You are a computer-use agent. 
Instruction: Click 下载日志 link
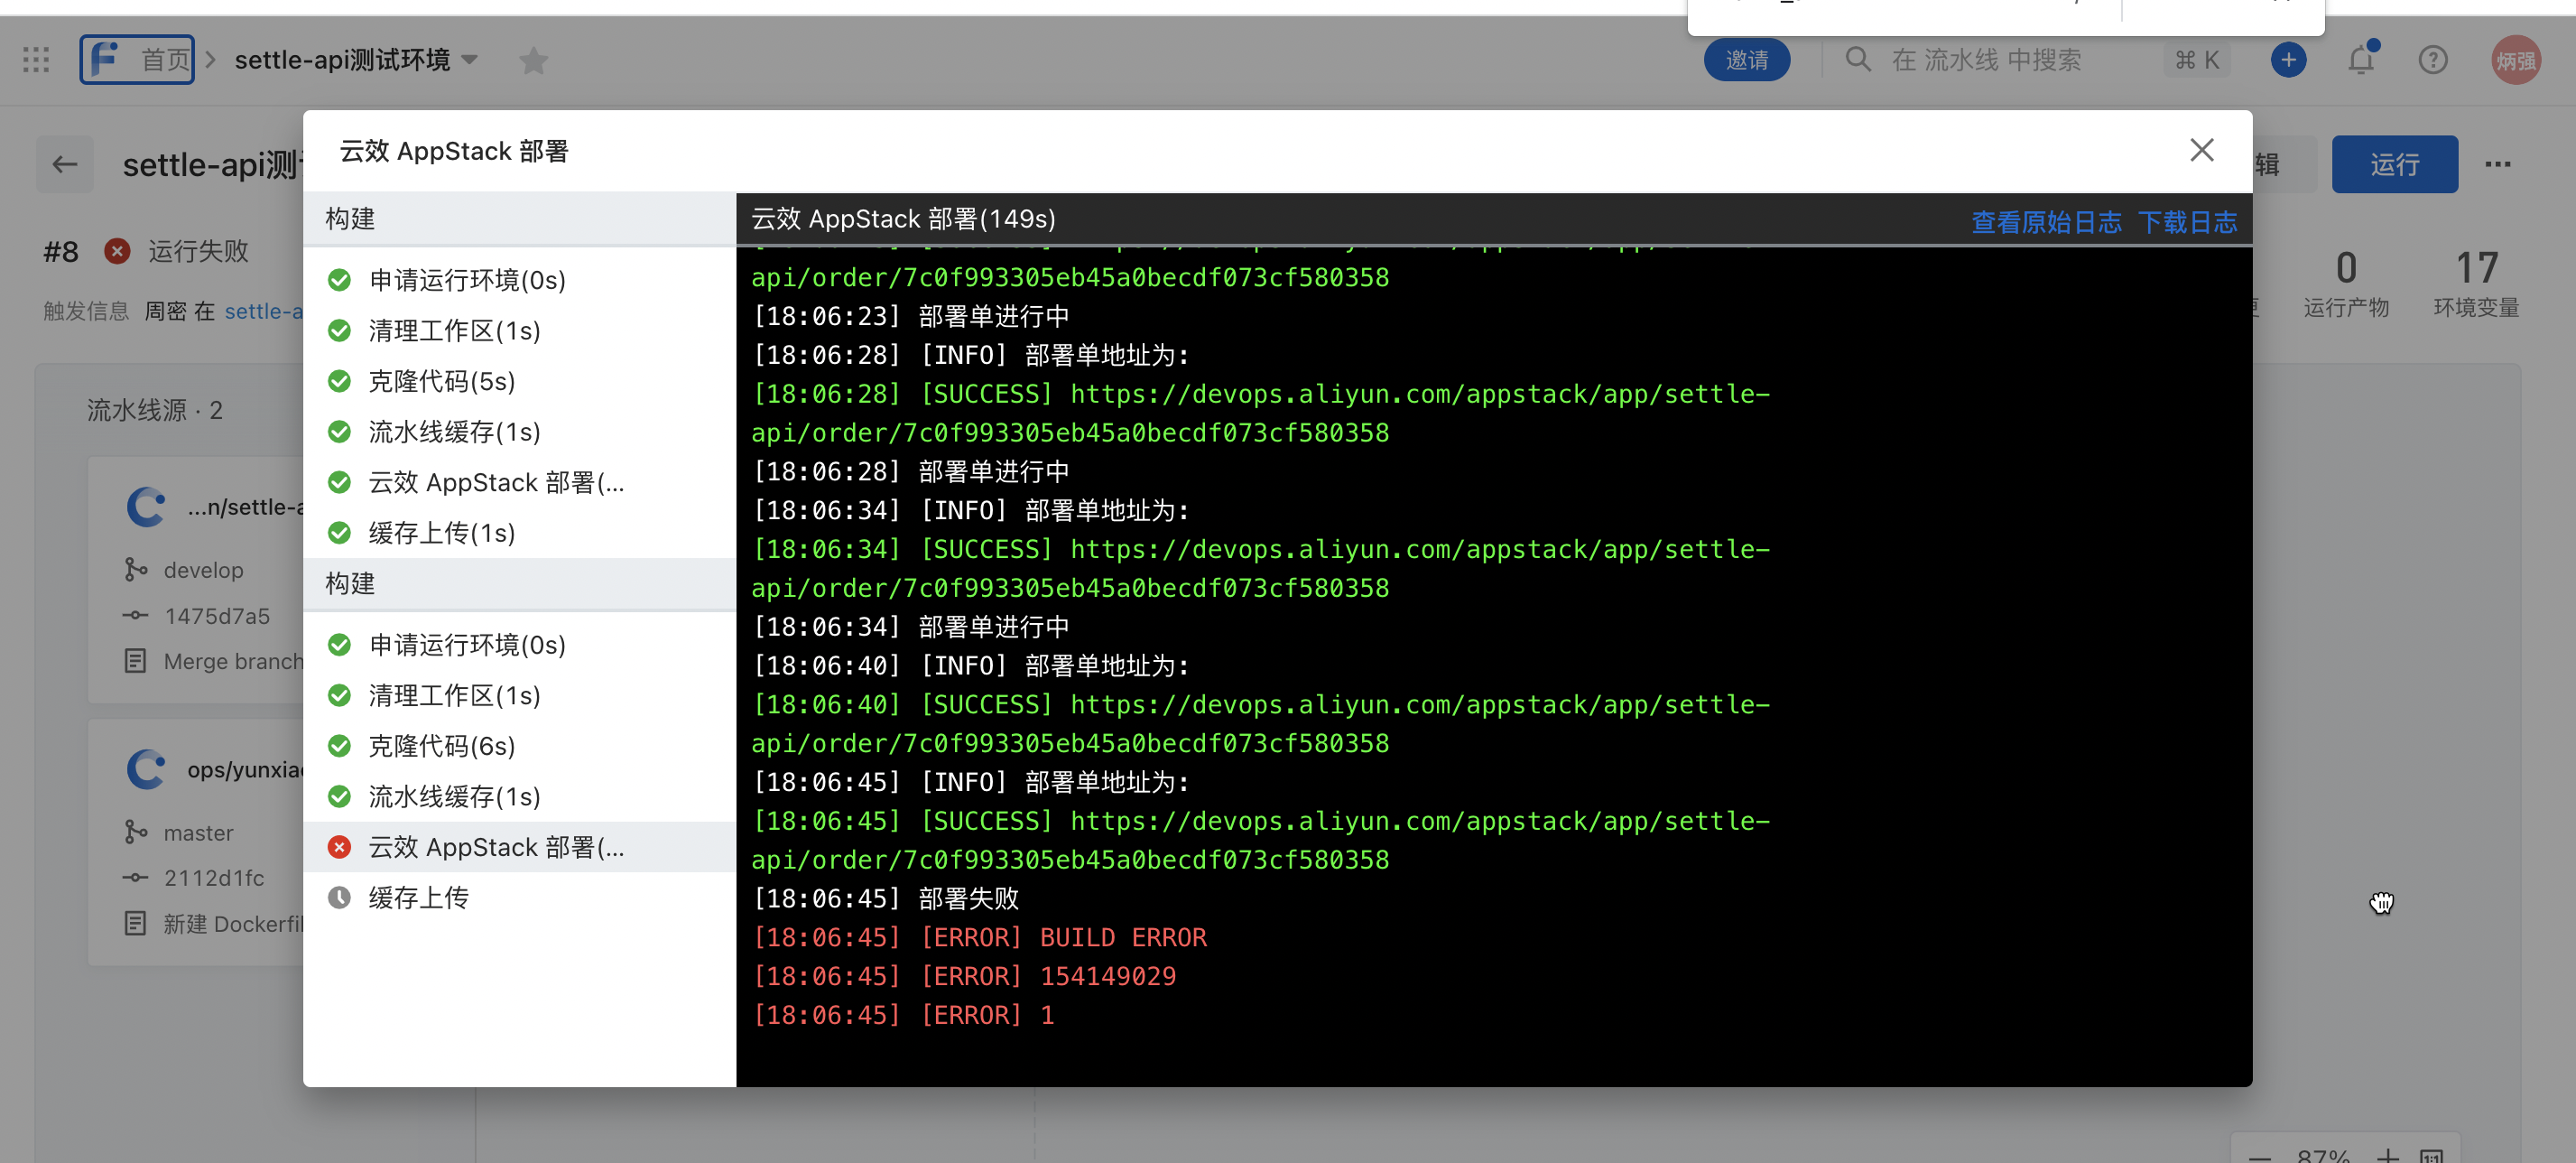pyautogui.click(x=2187, y=221)
